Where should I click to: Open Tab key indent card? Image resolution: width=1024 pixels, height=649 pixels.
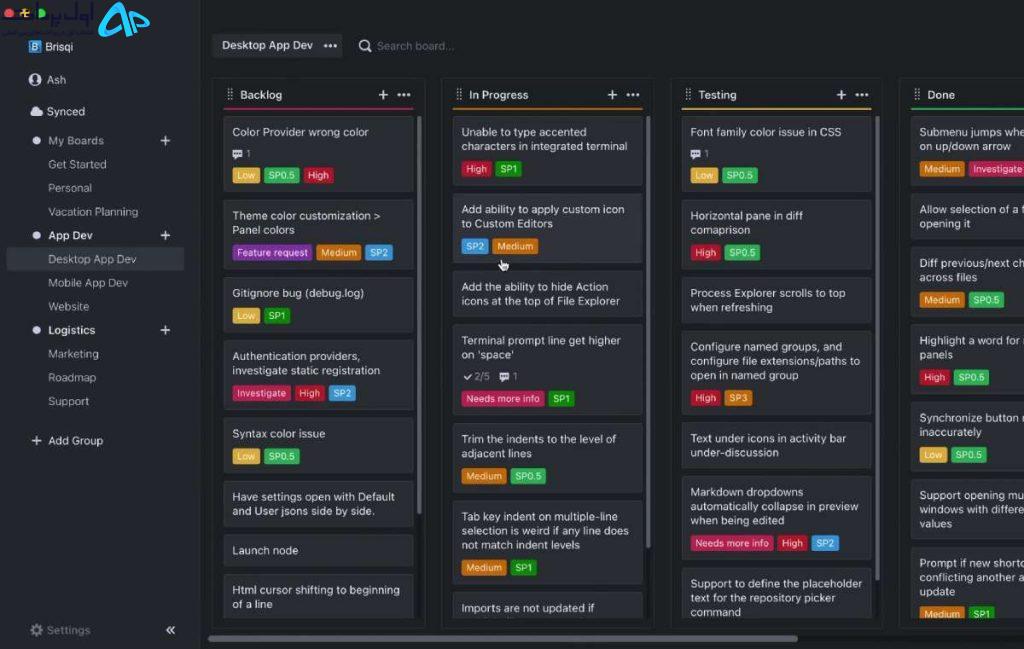547,542
